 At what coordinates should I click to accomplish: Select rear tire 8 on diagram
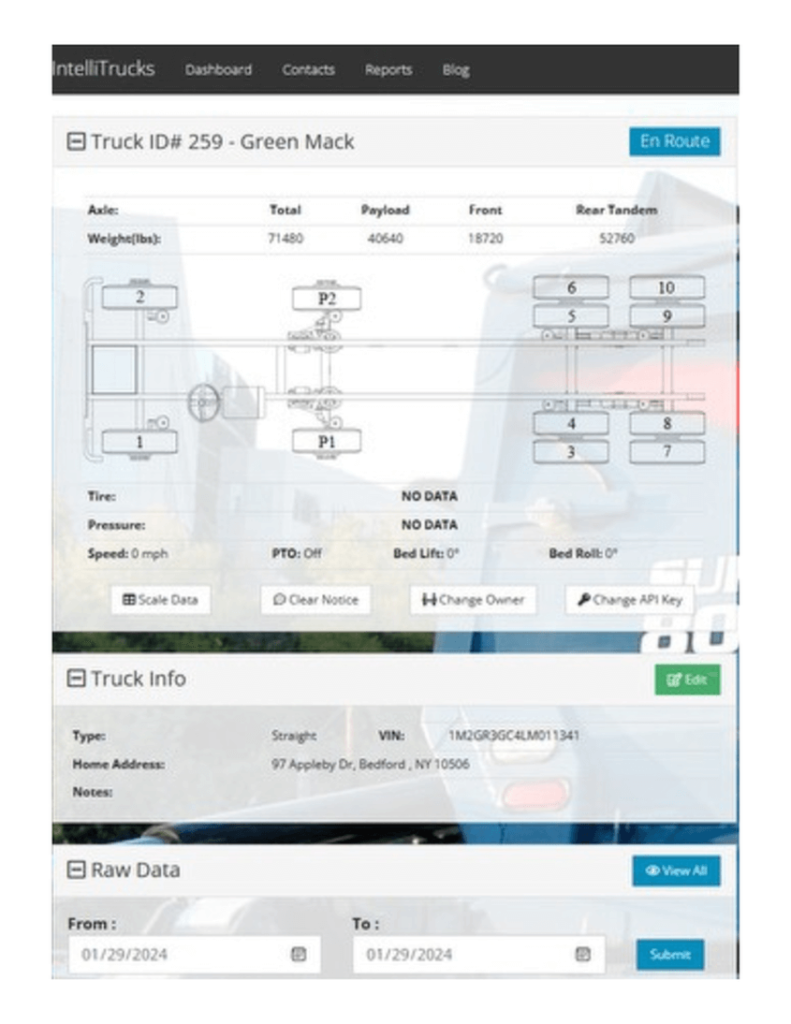pyautogui.click(x=667, y=424)
